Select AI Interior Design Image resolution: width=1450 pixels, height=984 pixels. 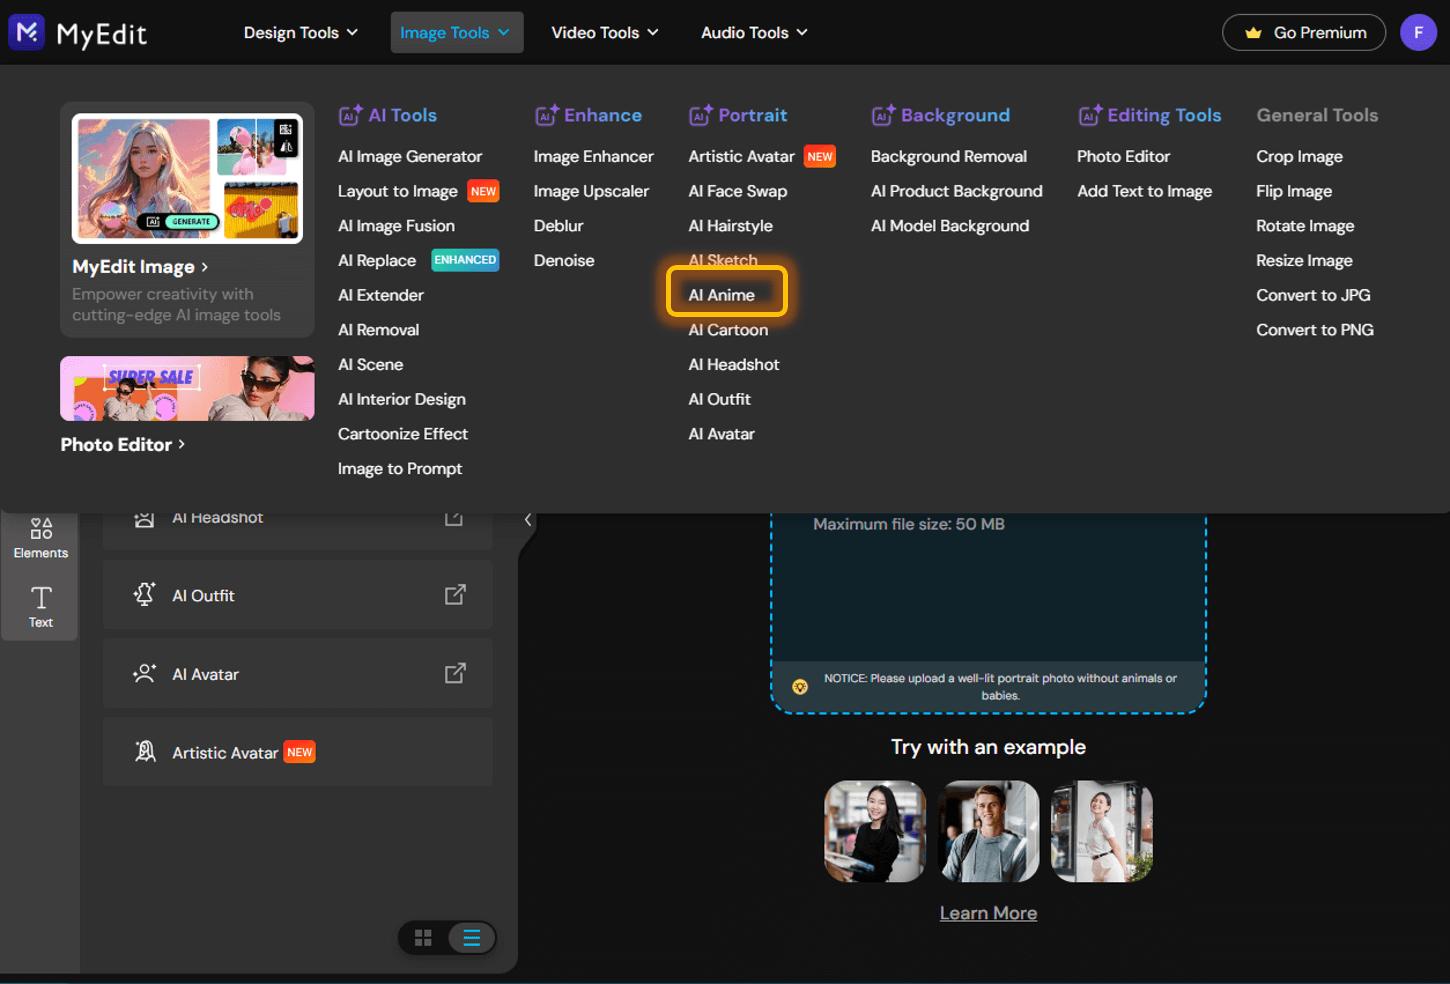(x=402, y=399)
